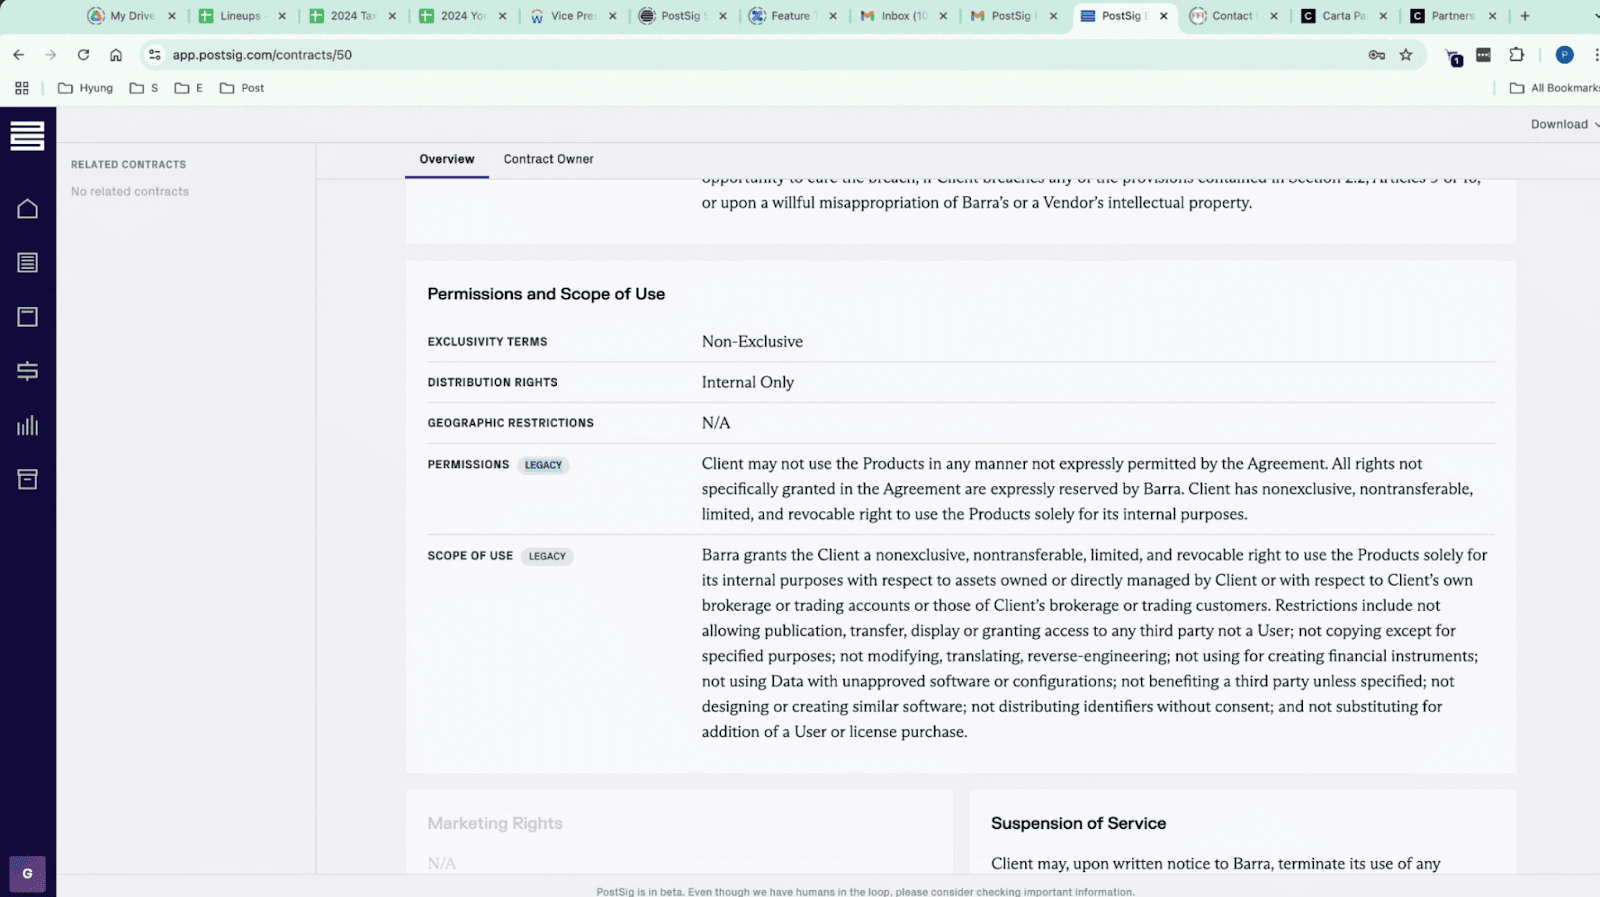Open the Download dropdown

(1564, 124)
